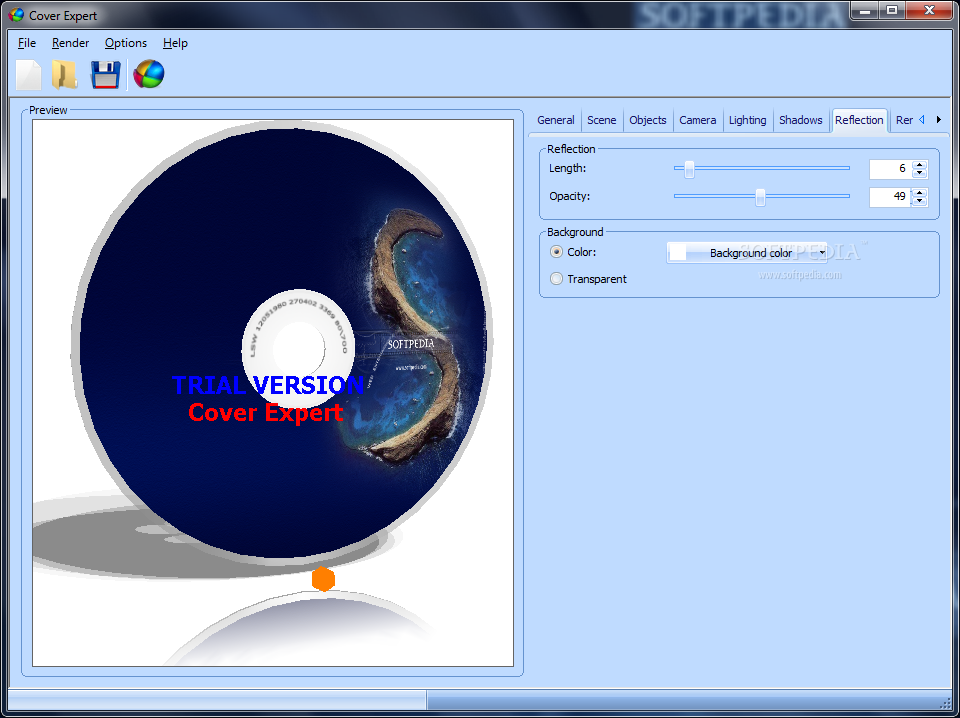Switch to the Shadows tab
960x718 pixels.
point(801,120)
